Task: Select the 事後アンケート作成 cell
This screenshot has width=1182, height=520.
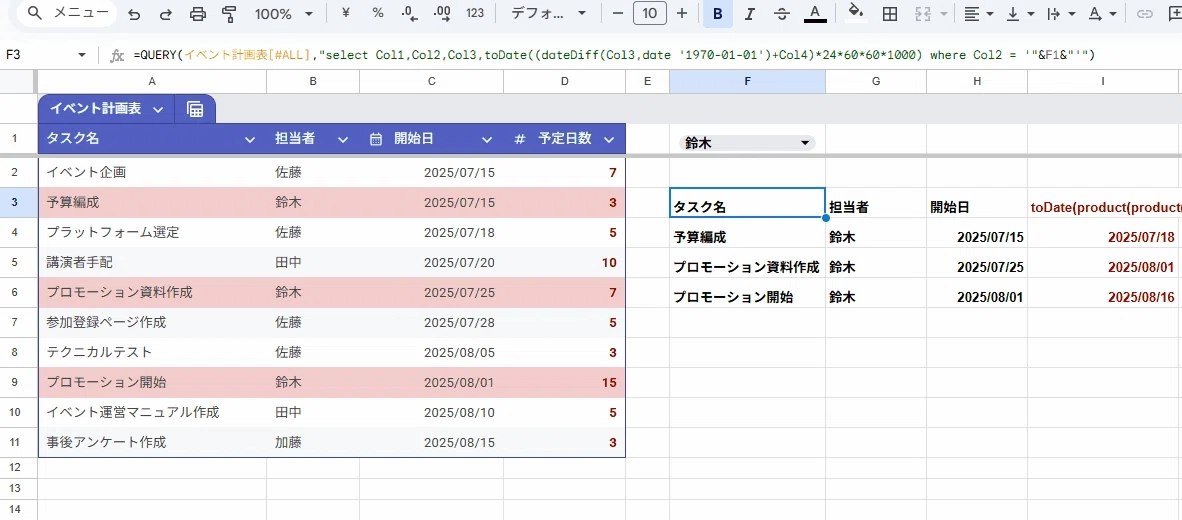Action: [152, 442]
